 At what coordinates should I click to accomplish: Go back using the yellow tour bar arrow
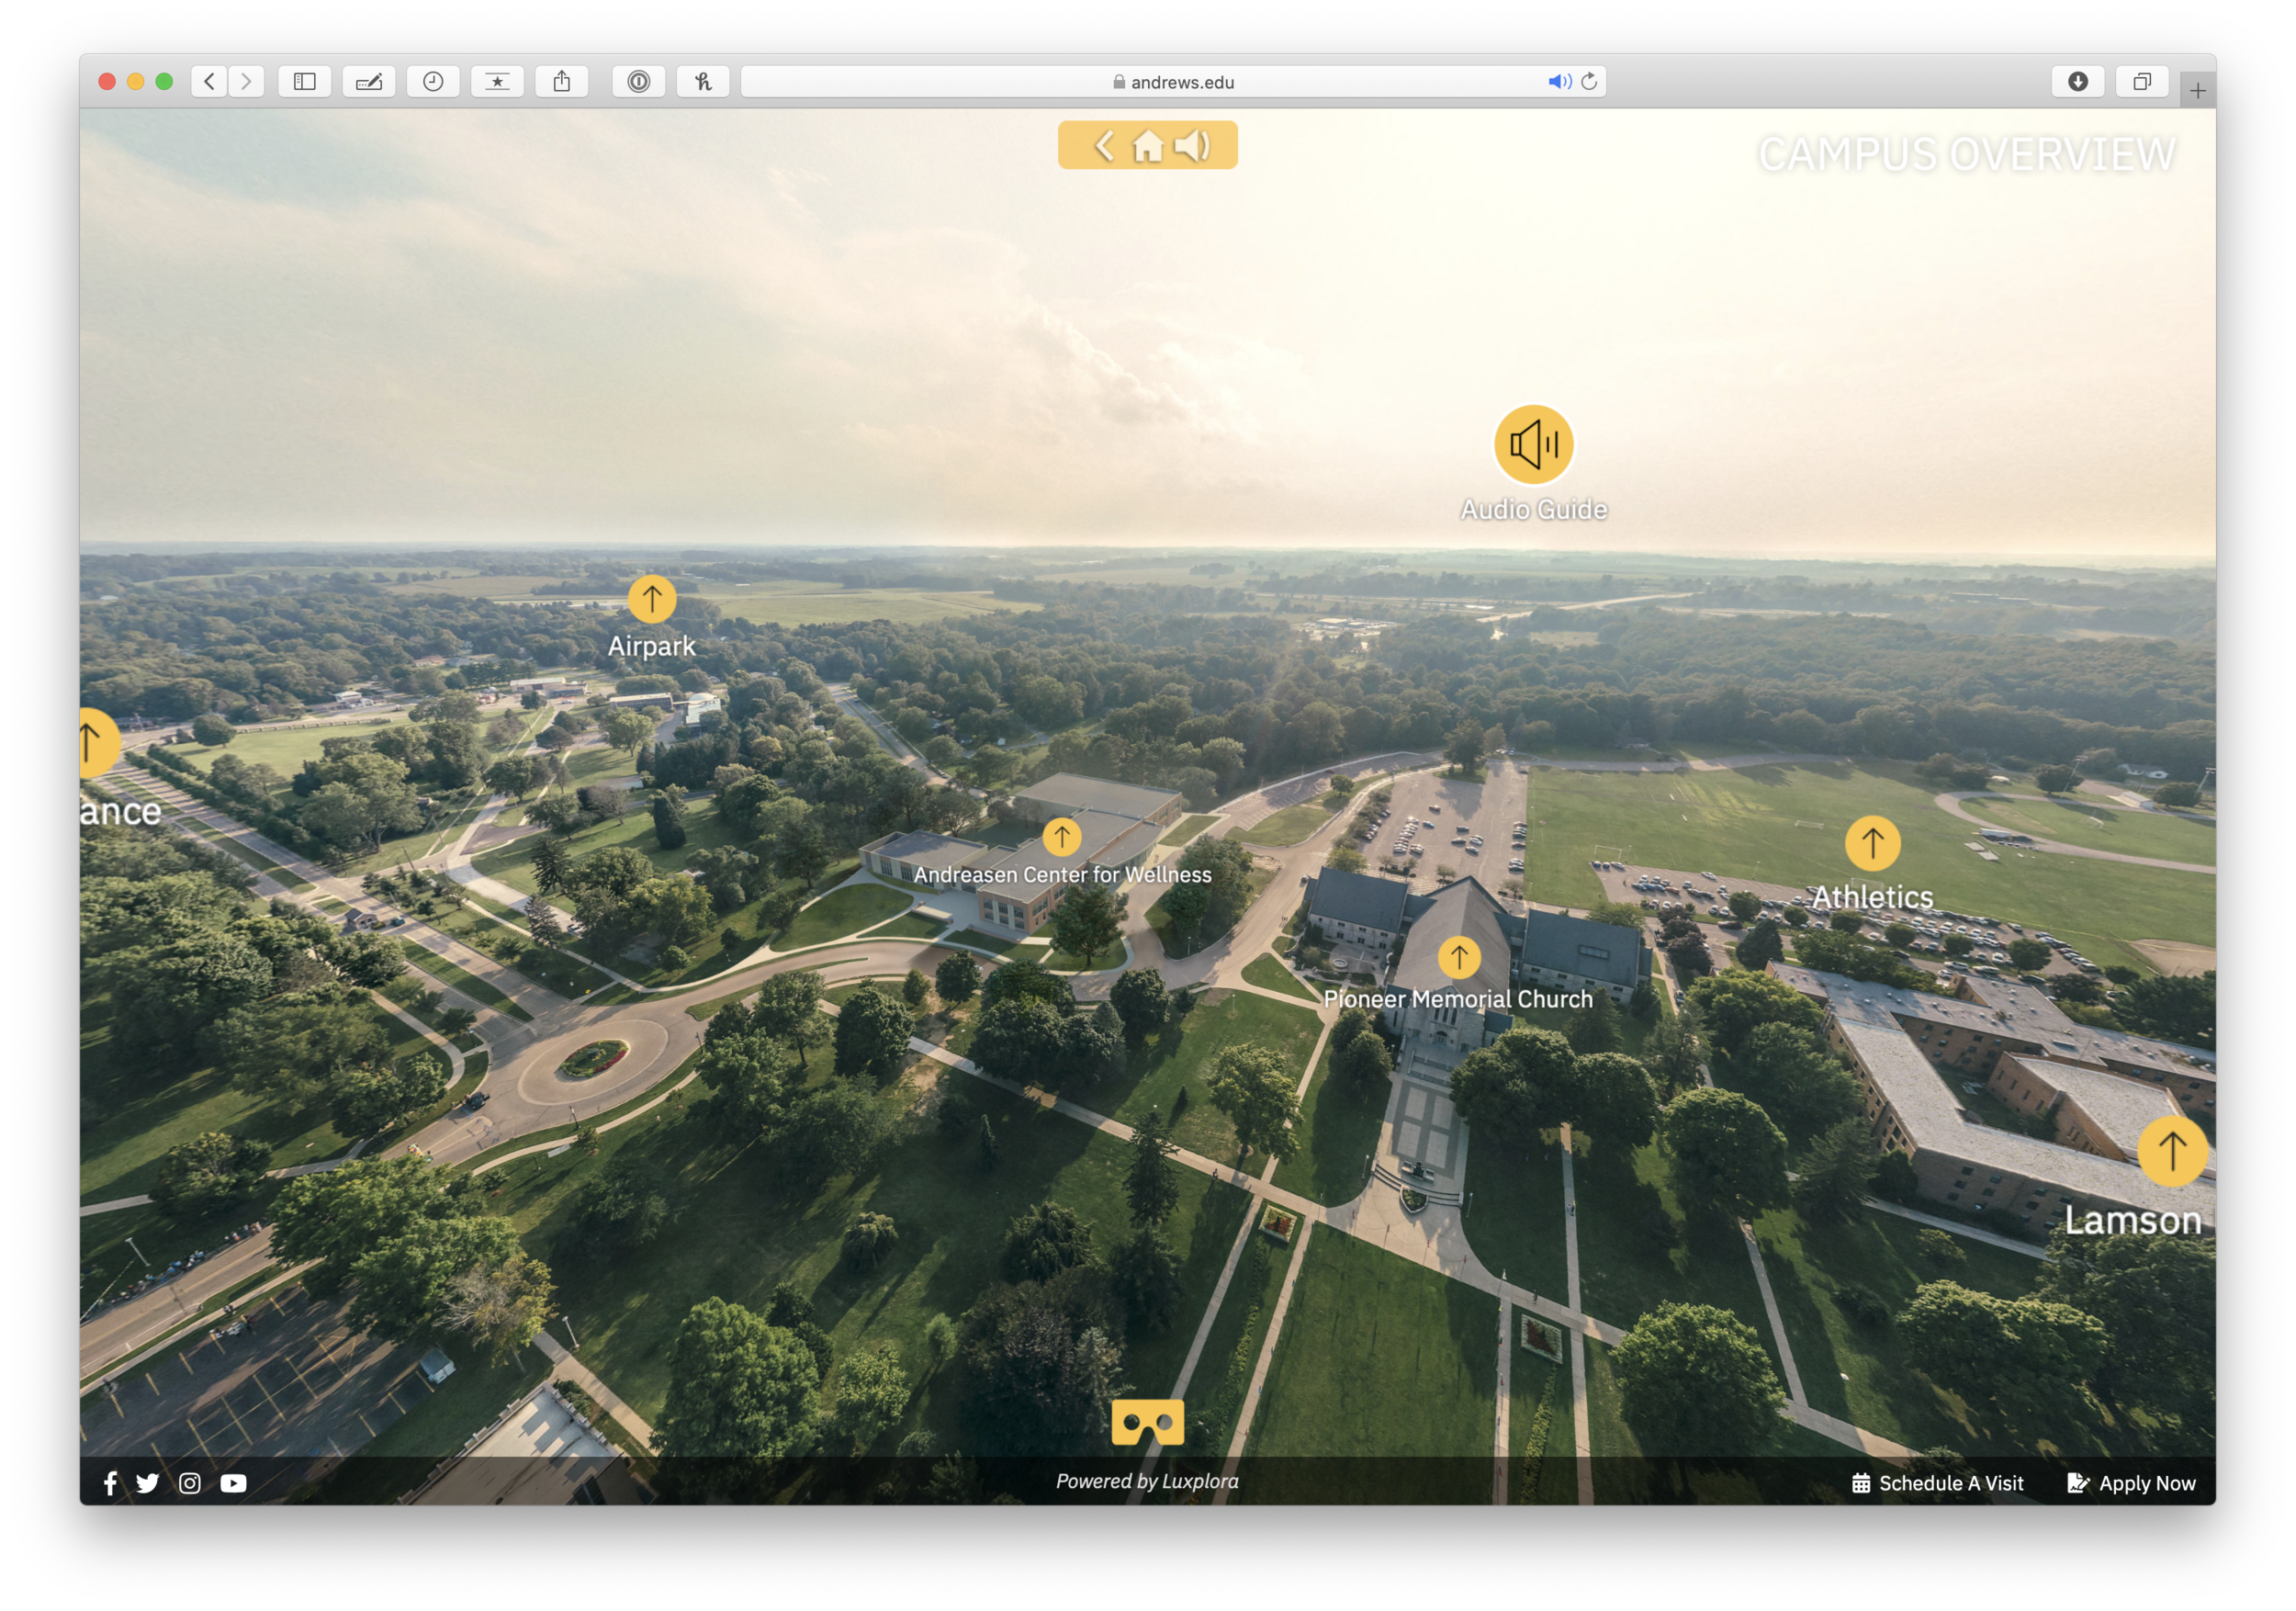(1103, 146)
